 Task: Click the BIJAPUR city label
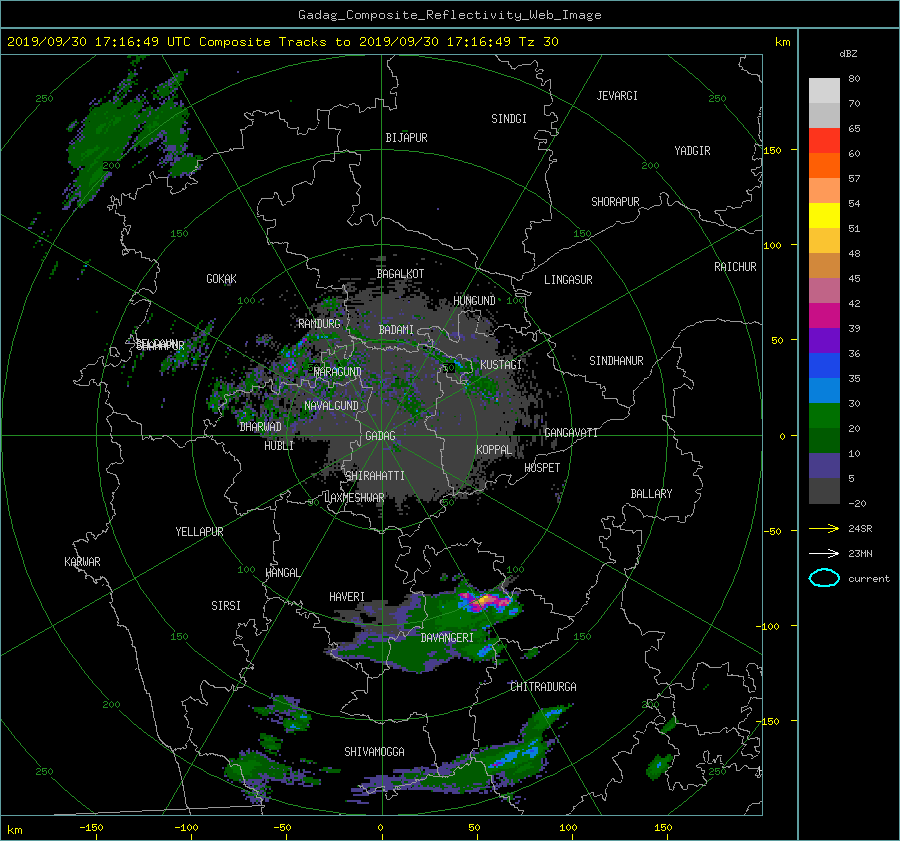(406, 138)
